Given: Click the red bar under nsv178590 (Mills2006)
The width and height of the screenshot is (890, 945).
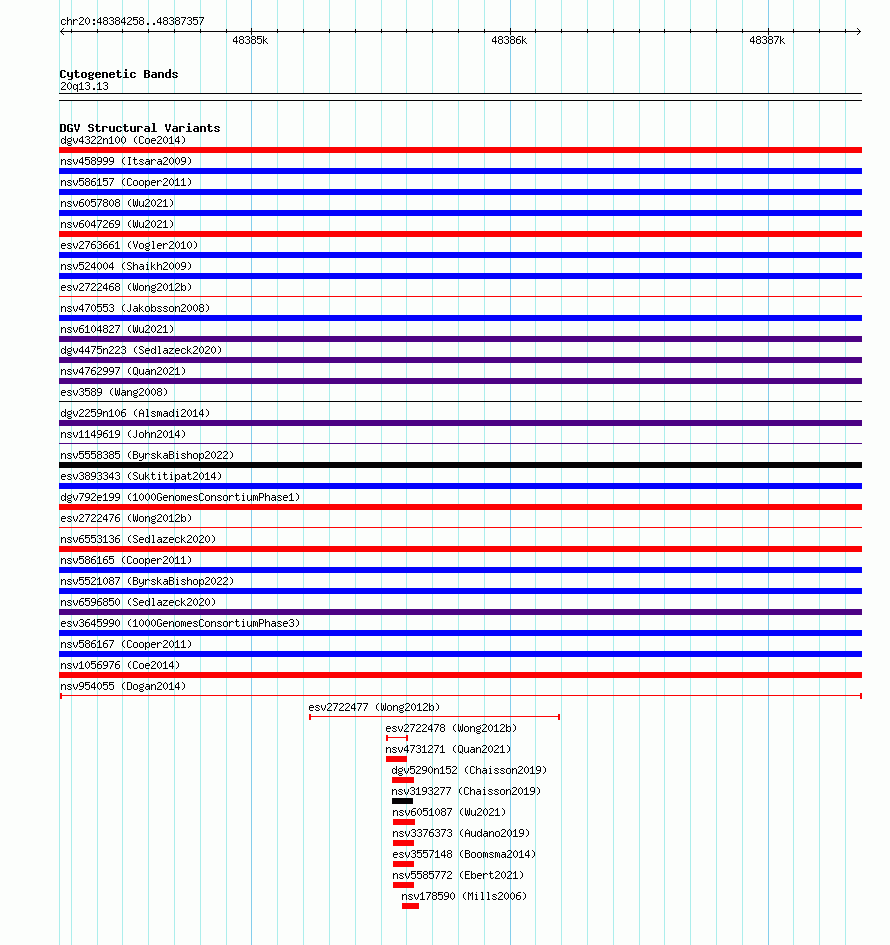Looking at the screenshot, I should (410, 906).
